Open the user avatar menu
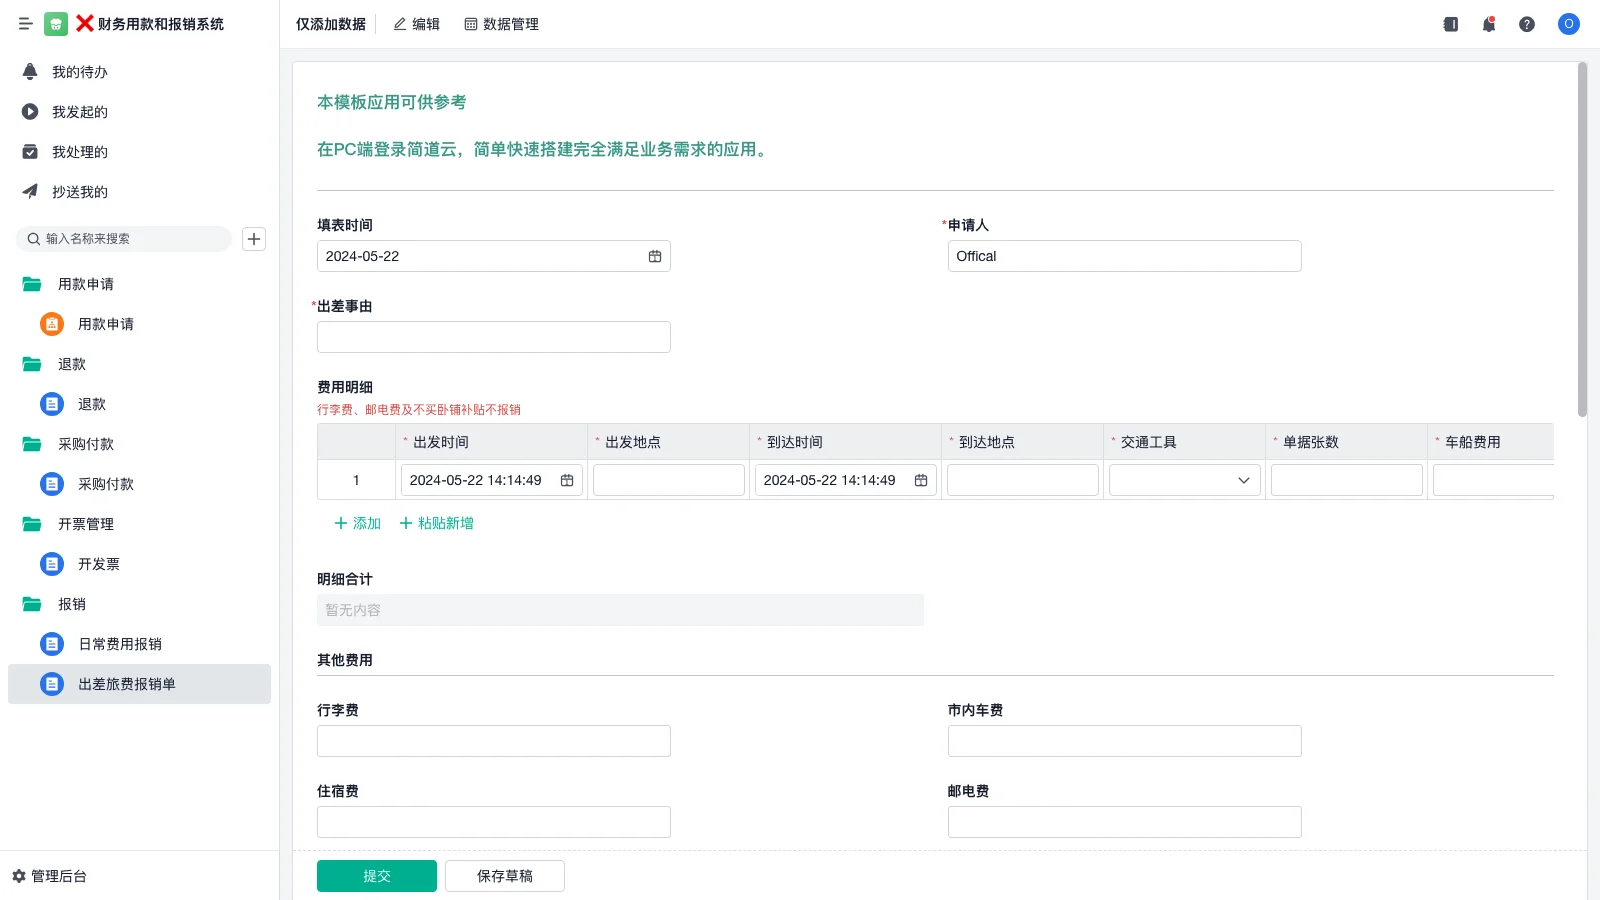Viewport: 1600px width, 900px height. point(1569,24)
